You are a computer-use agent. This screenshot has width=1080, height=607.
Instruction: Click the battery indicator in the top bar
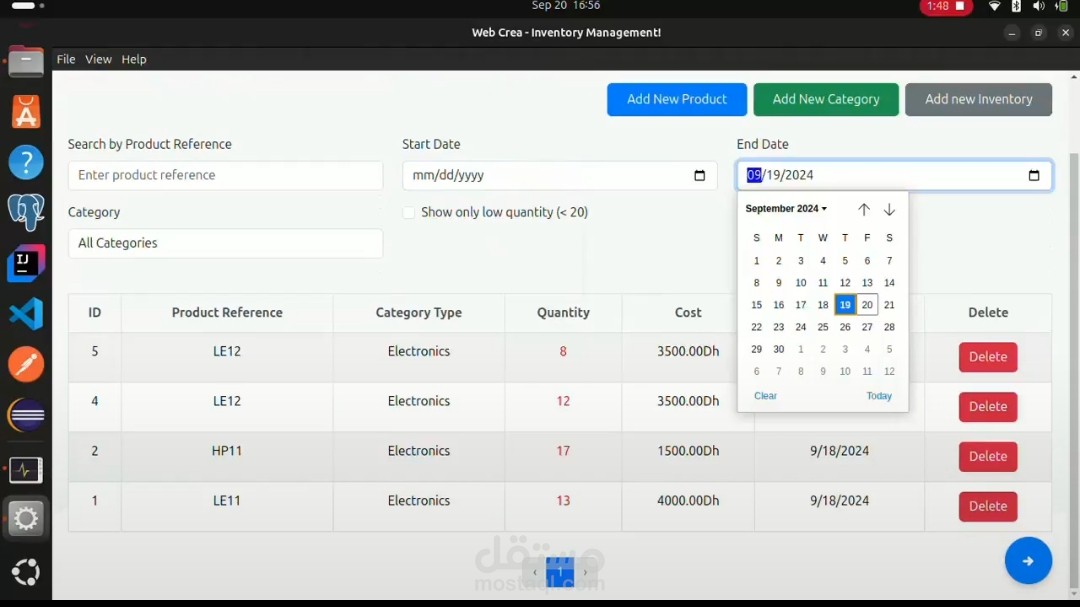point(1060,7)
